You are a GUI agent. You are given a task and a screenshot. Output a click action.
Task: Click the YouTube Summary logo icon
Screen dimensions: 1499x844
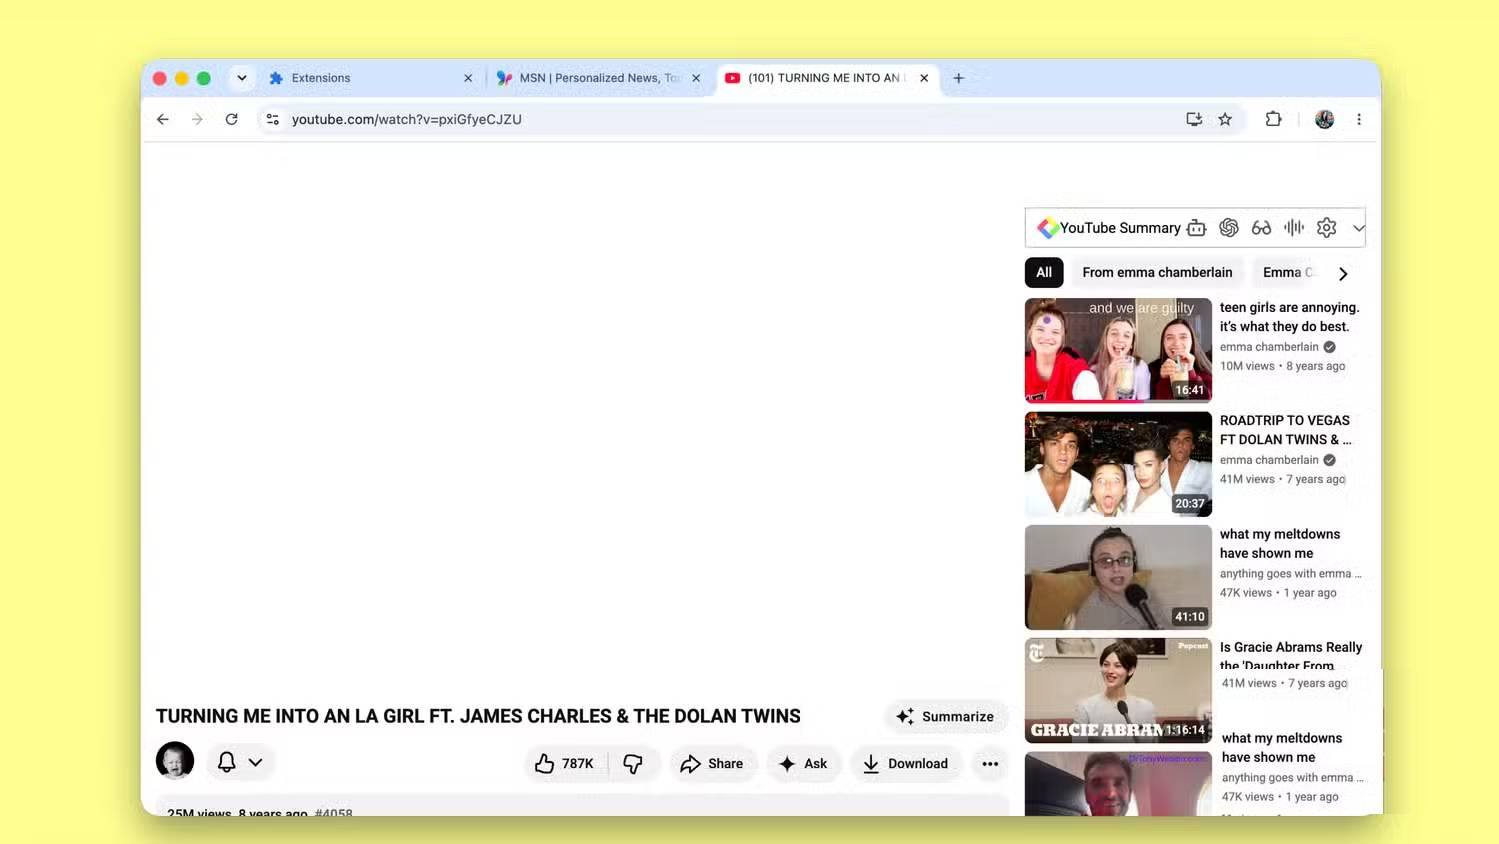(x=1047, y=228)
